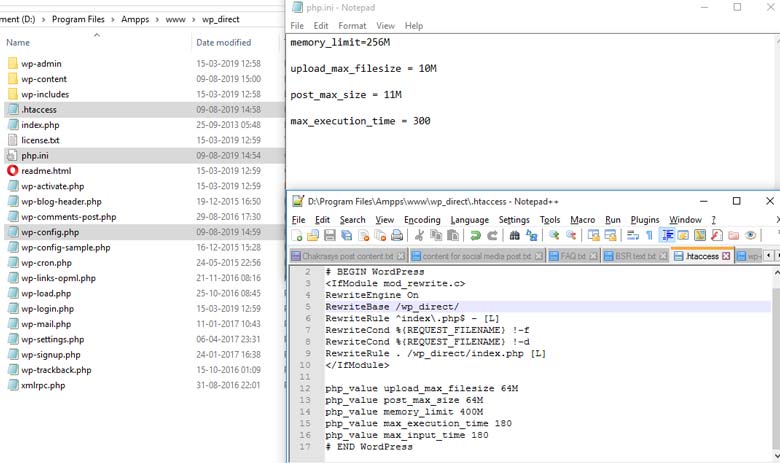This screenshot has height=463, width=780.
Task: Click the Close All icon in Notepad++ toolbar
Action: coord(380,235)
